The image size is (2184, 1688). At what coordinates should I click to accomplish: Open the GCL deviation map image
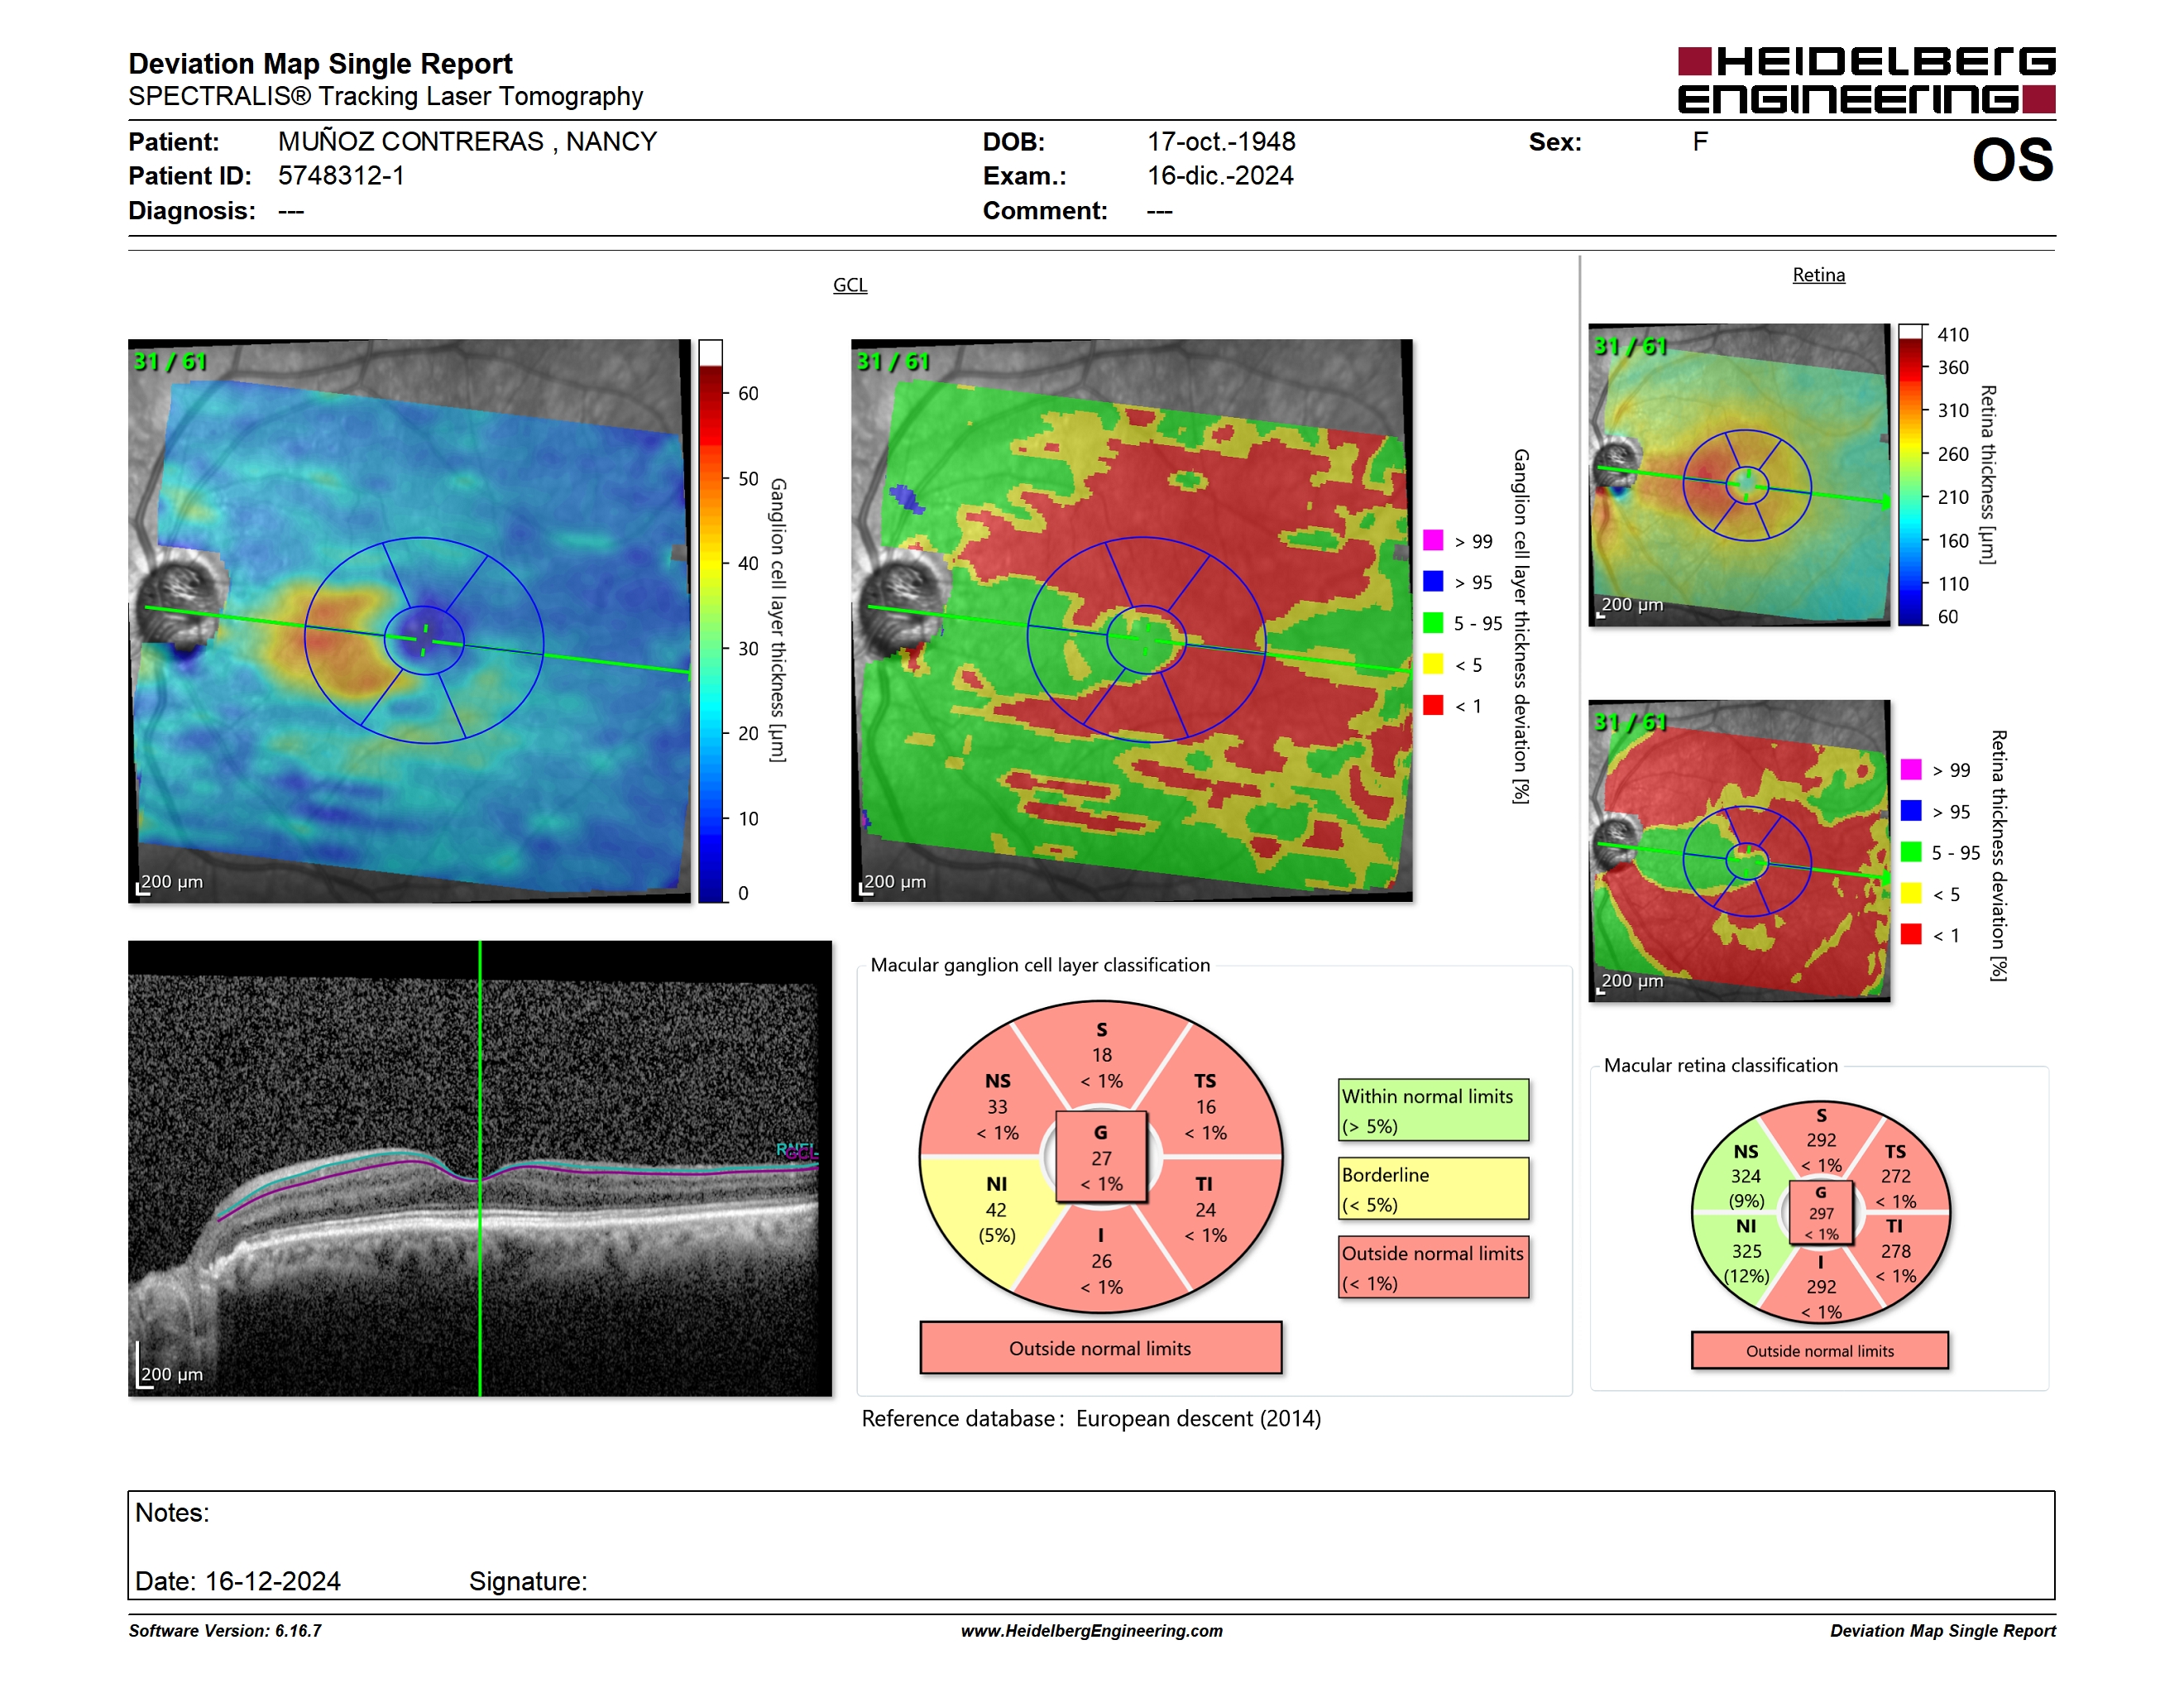(x=1132, y=621)
